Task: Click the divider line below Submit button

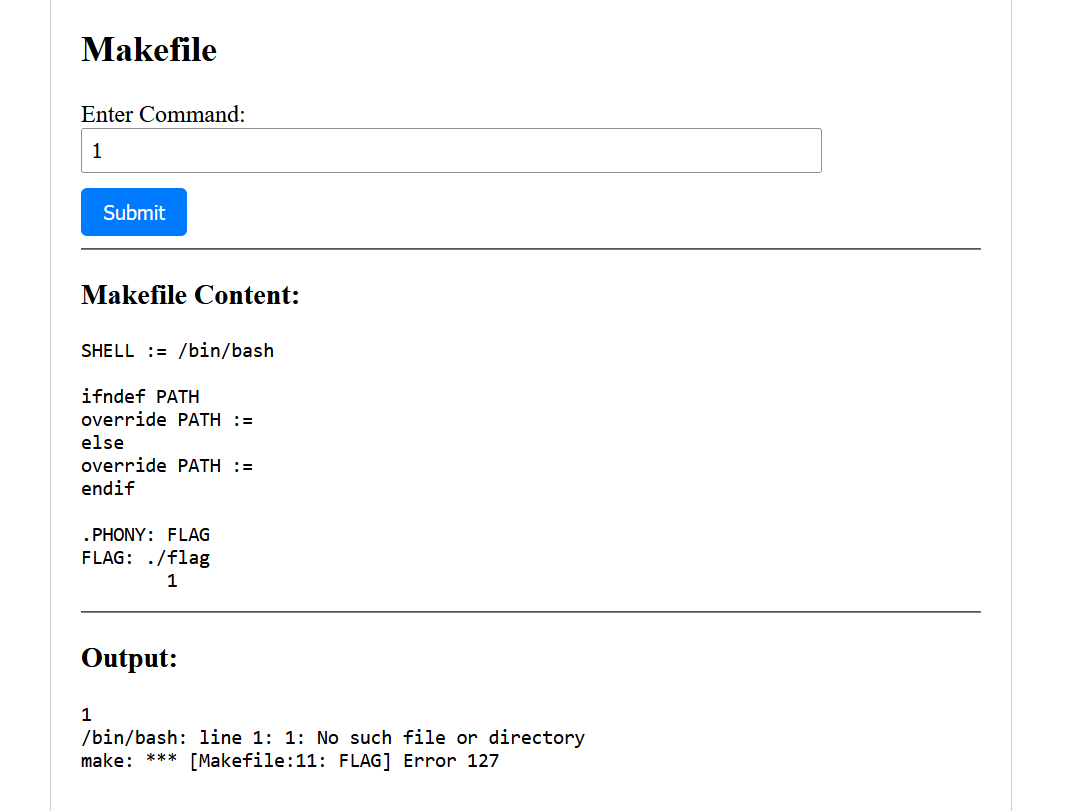Action: click(530, 249)
